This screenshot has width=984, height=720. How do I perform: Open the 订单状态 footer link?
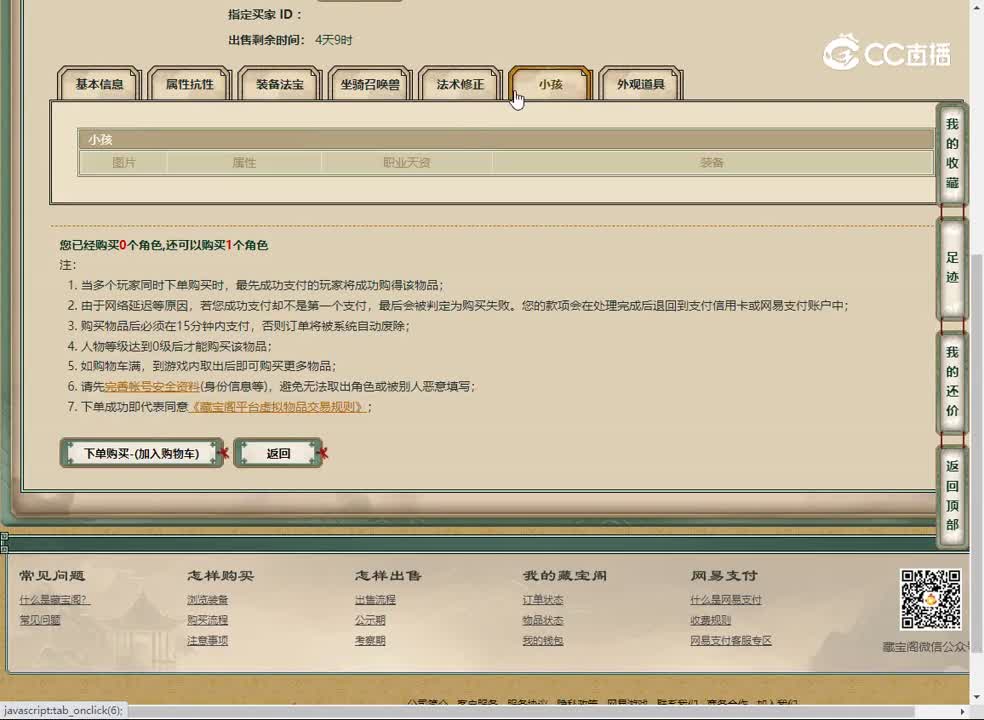click(543, 600)
